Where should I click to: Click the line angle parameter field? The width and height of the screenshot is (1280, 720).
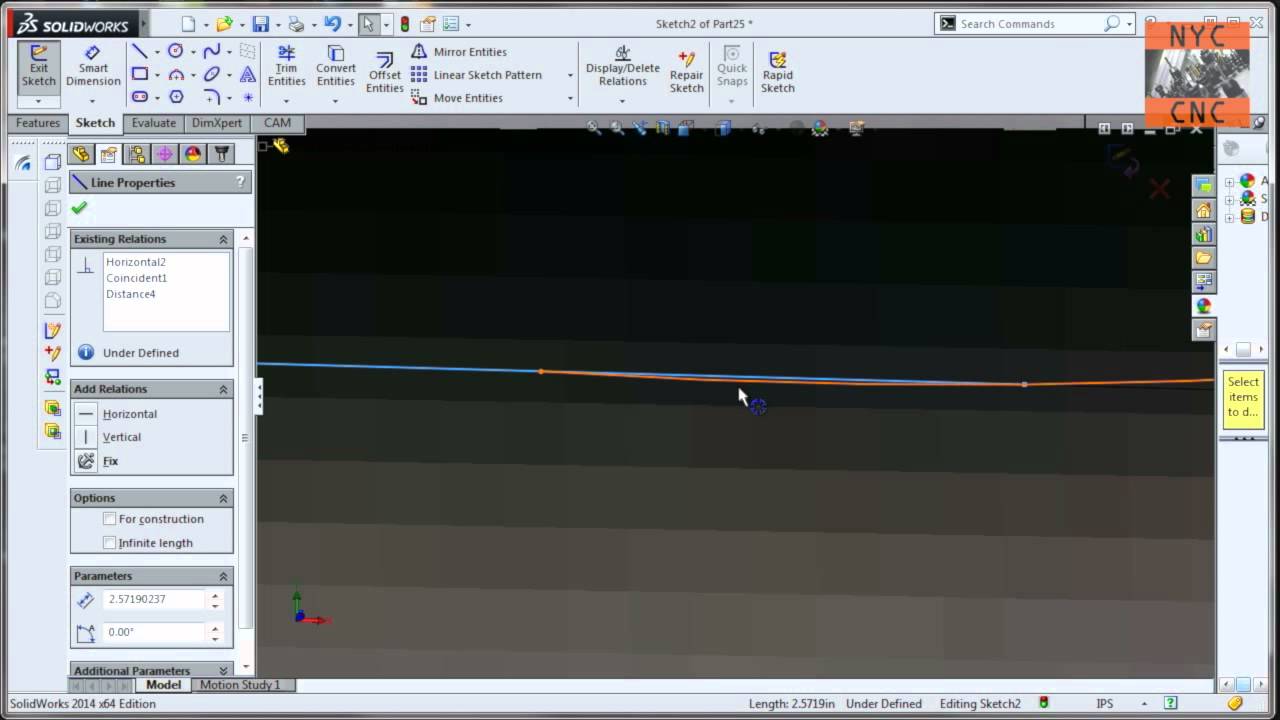[x=153, y=632]
